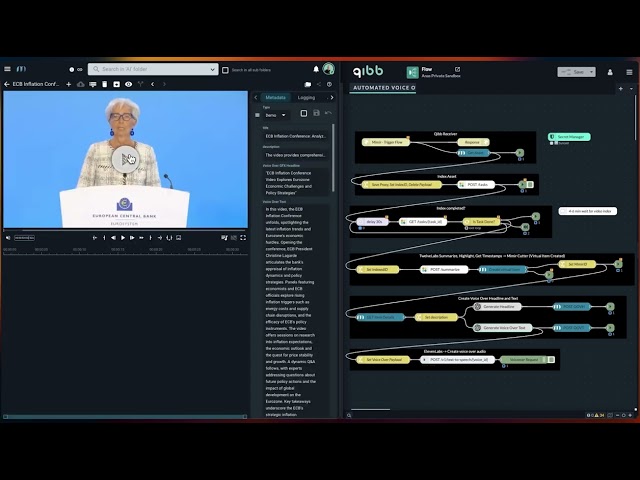Click the help icon above metadata panel

[329, 84]
